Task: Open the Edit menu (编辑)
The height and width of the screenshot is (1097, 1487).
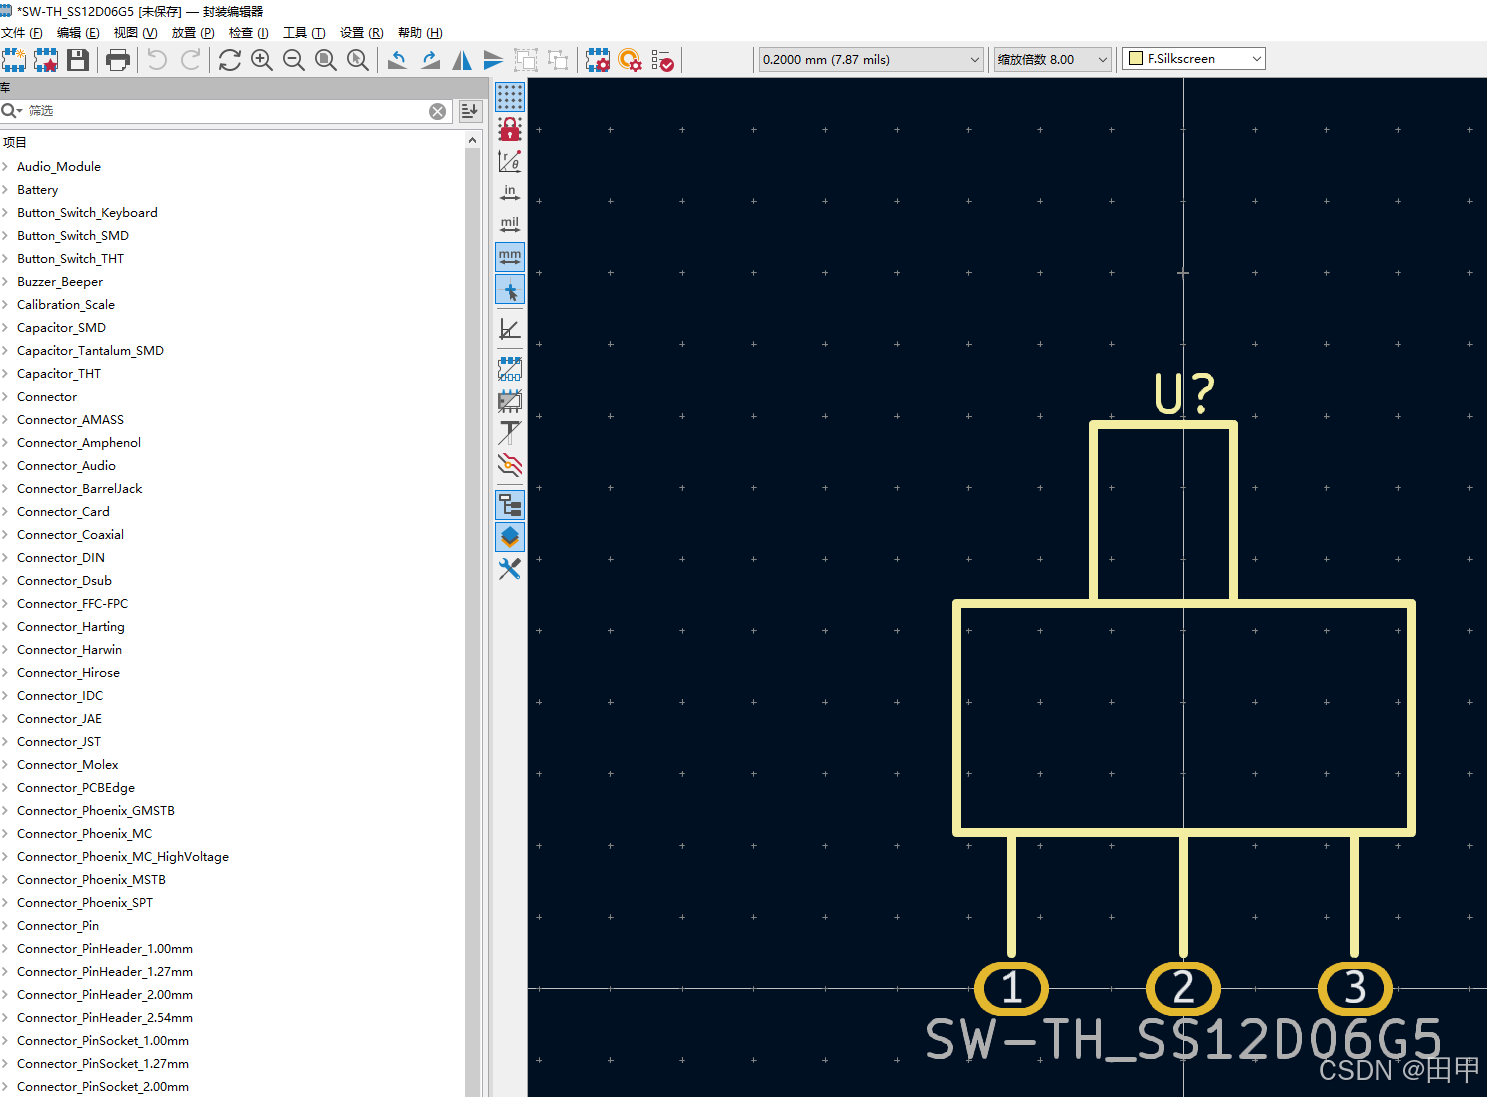Action: (x=78, y=33)
